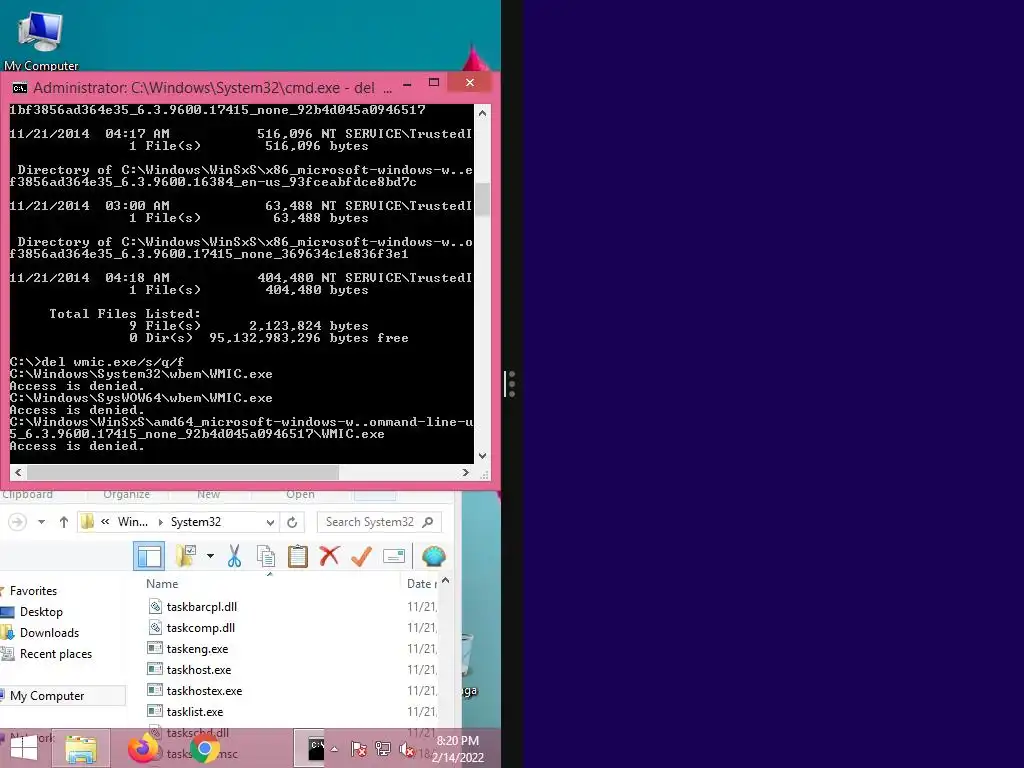The height and width of the screenshot is (768, 1024).
Task: Open the Open ribbon group label
Action: click(x=300, y=494)
